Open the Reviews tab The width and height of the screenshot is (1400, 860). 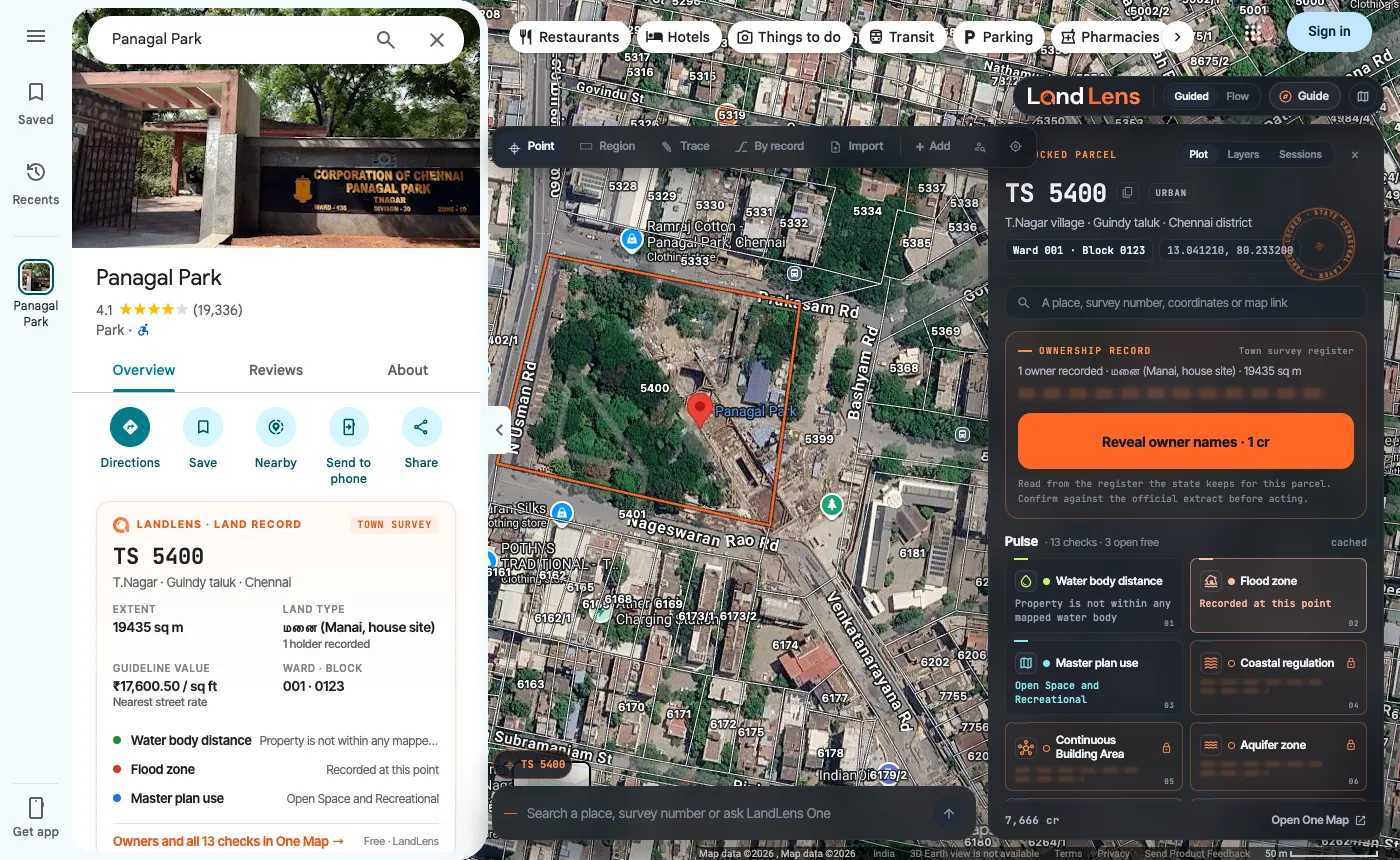pos(276,370)
